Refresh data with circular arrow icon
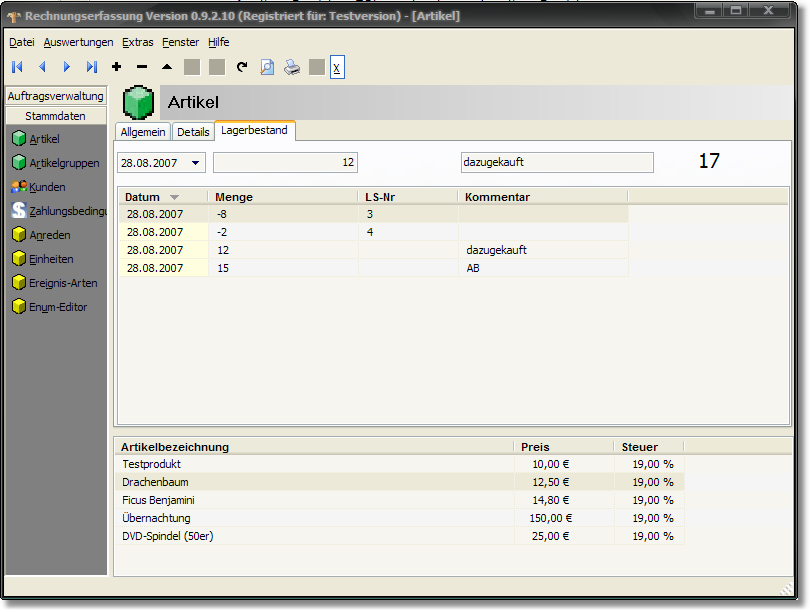The width and height of the screenshot is (810, 612). [x=242, y=67]
